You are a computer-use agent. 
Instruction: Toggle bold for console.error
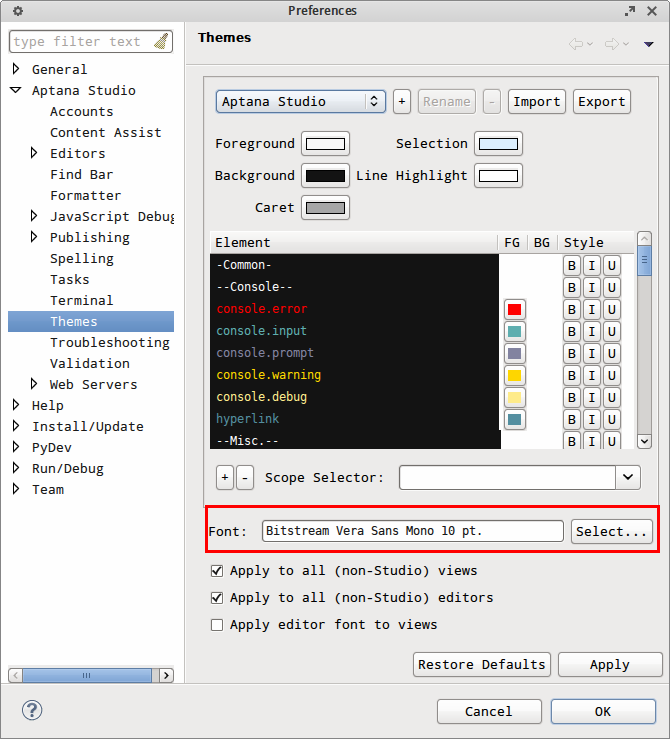(572, 310)
